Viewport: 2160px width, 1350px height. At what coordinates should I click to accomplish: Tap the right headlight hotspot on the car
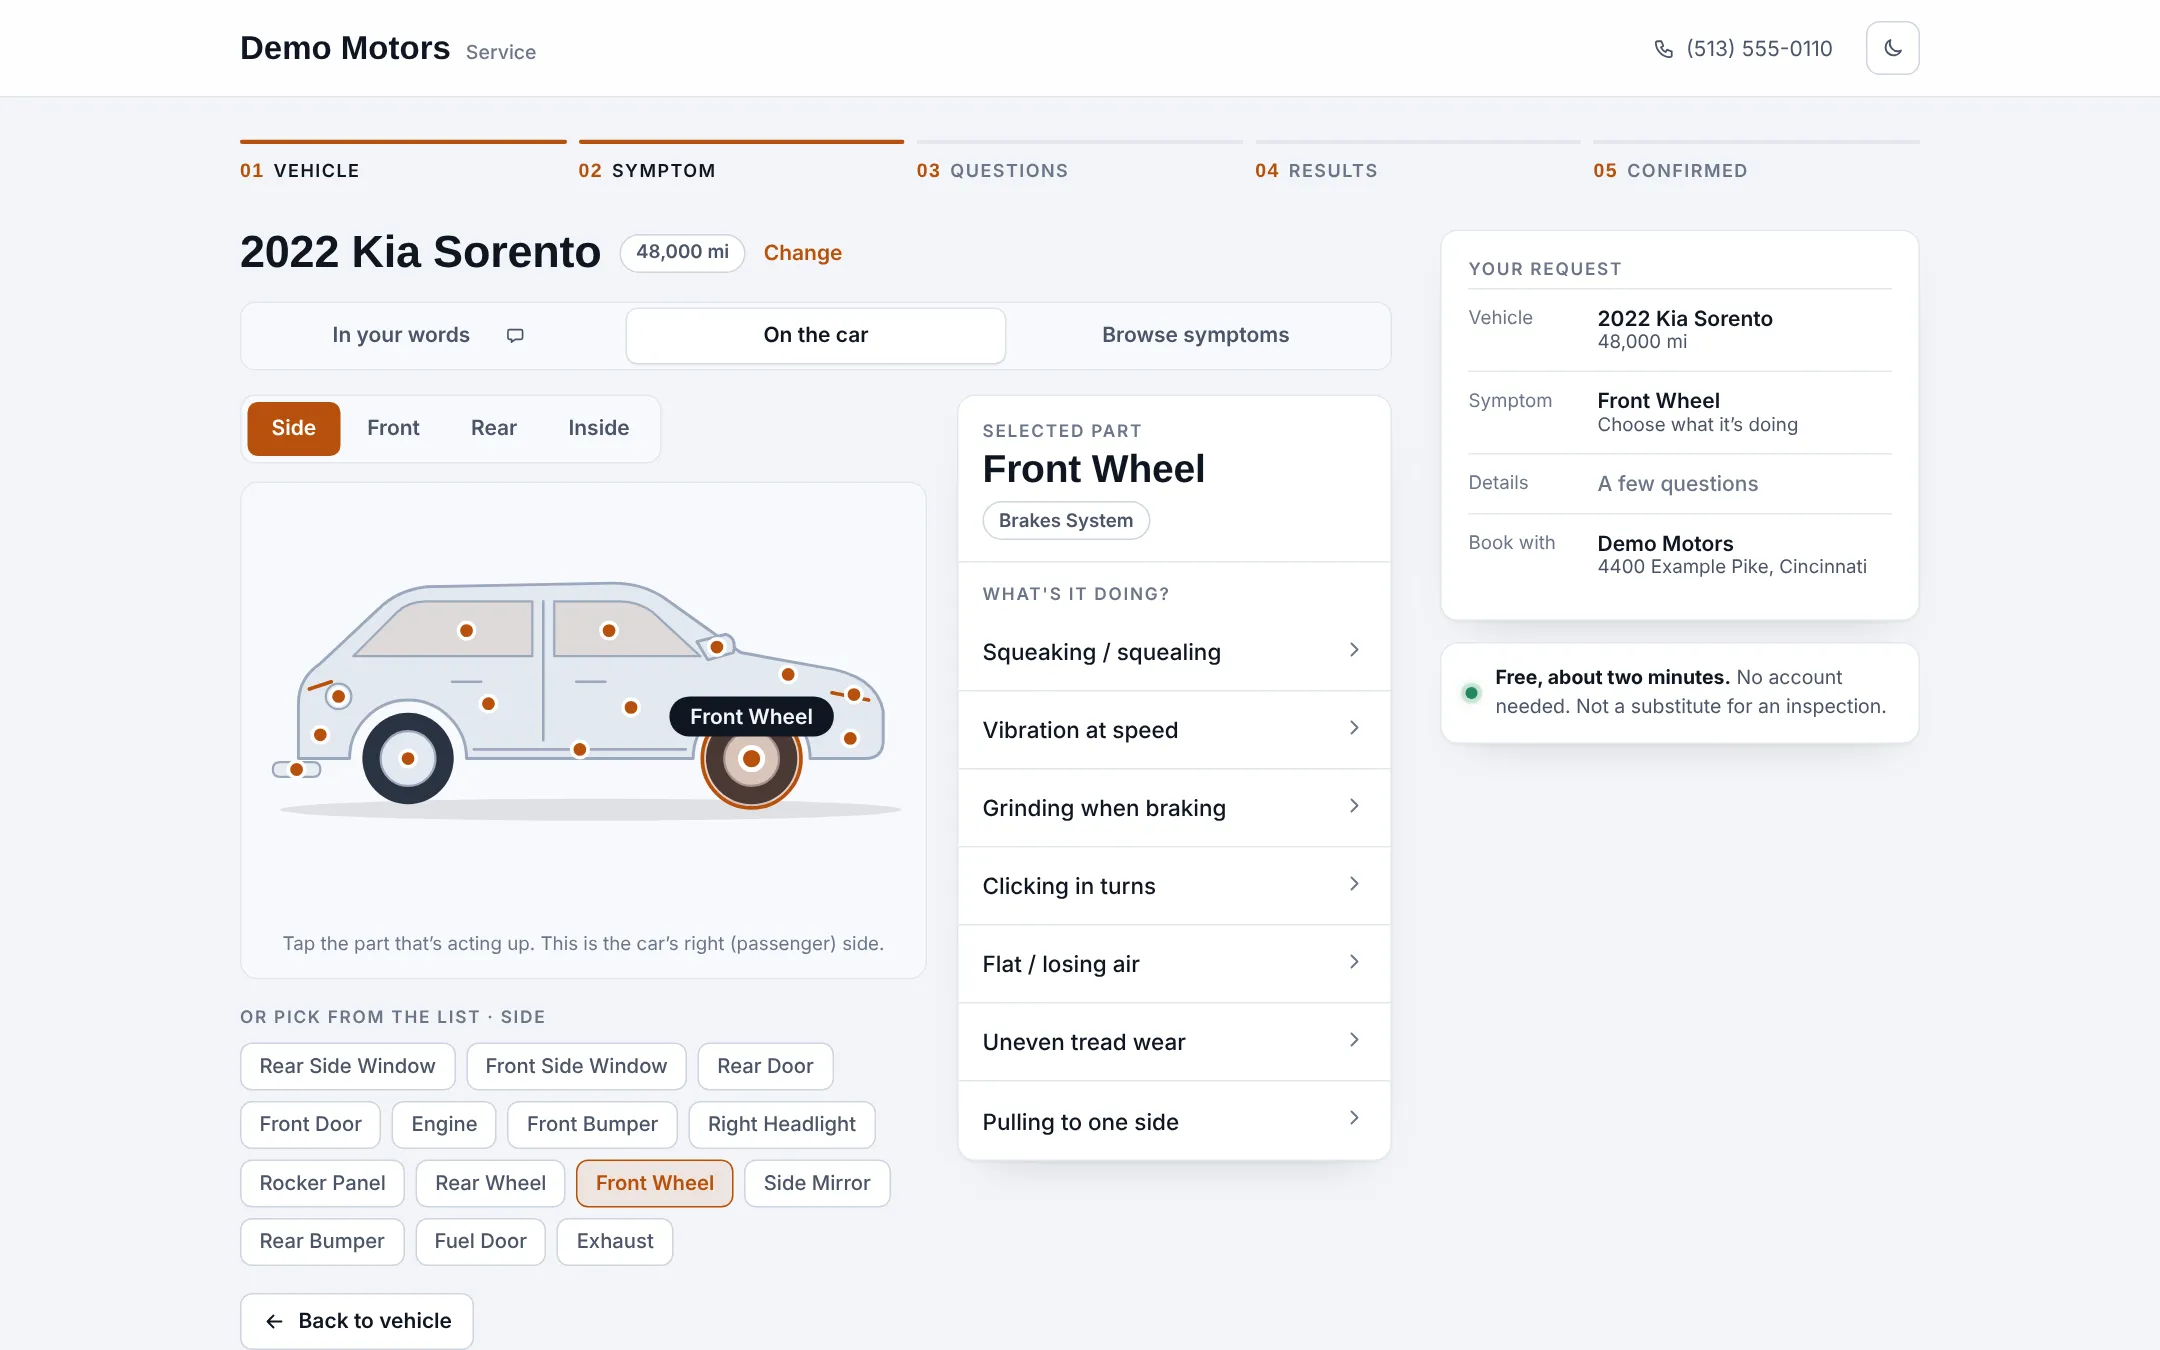pos(854,695)
